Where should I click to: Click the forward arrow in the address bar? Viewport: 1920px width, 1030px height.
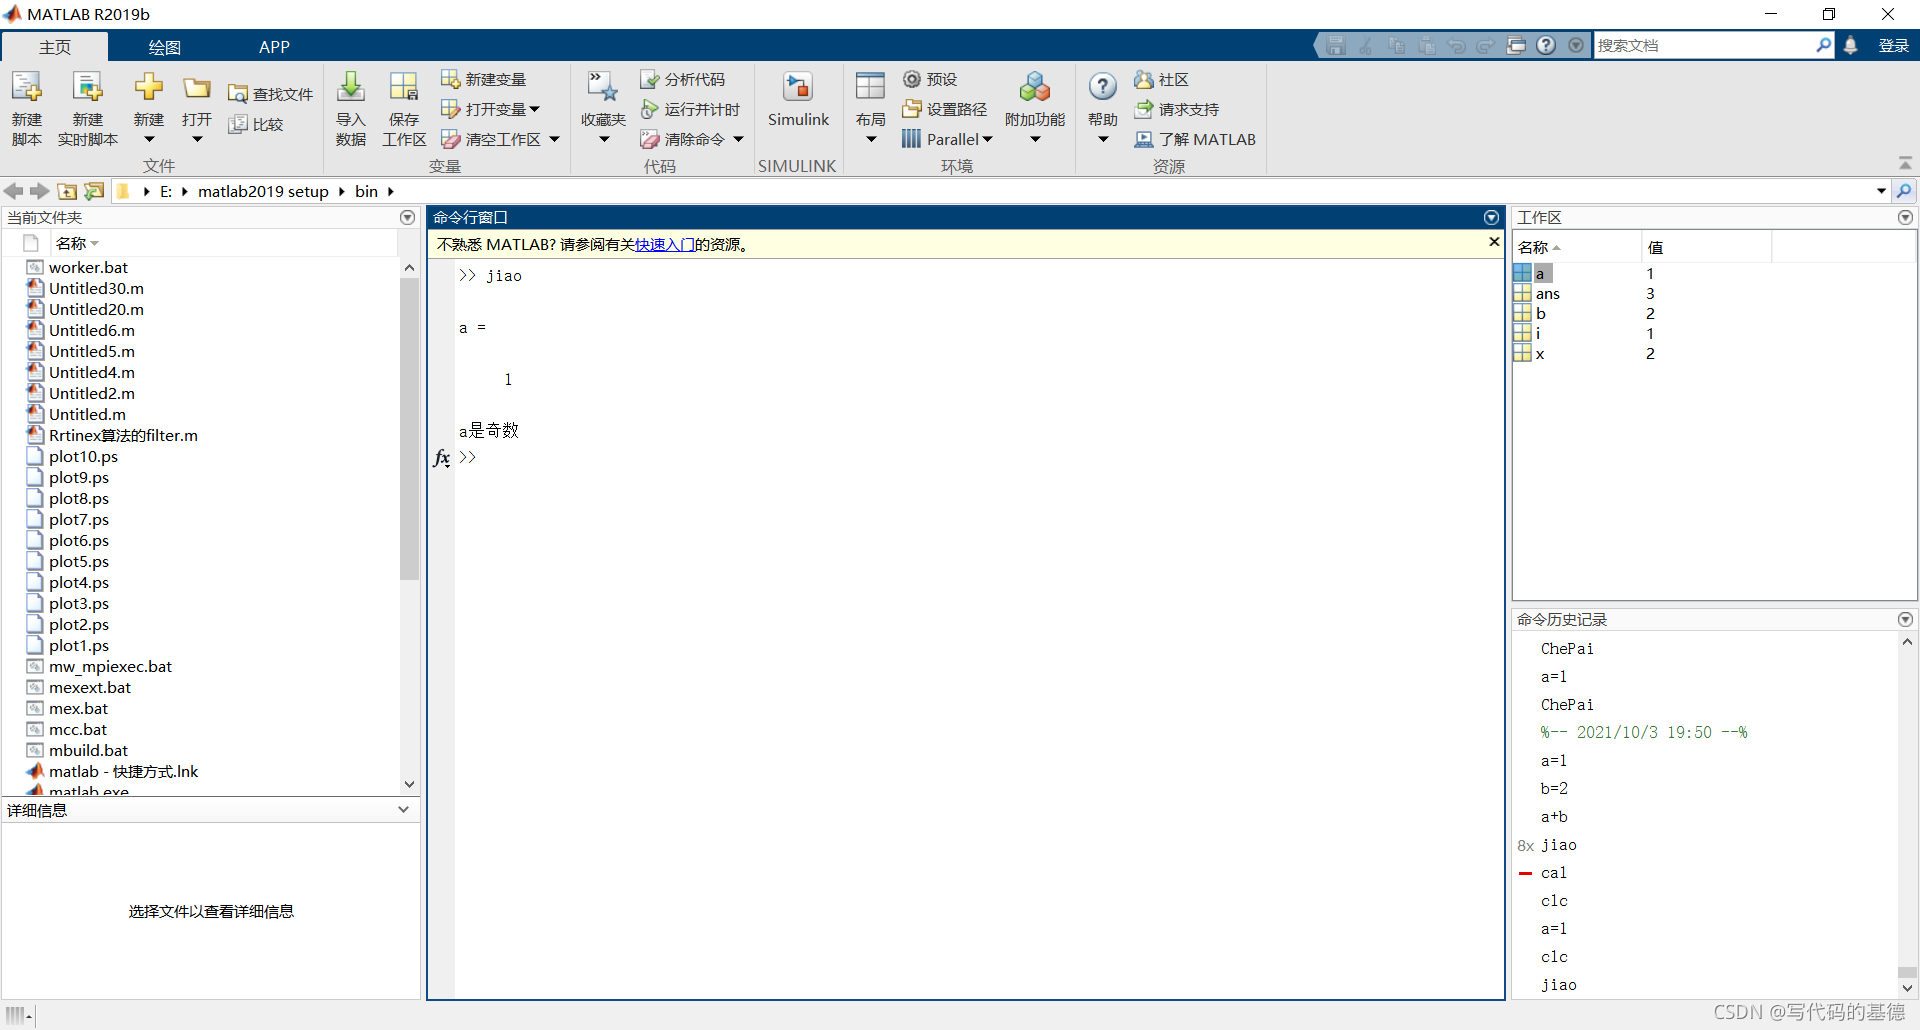(x=39, y=191)
